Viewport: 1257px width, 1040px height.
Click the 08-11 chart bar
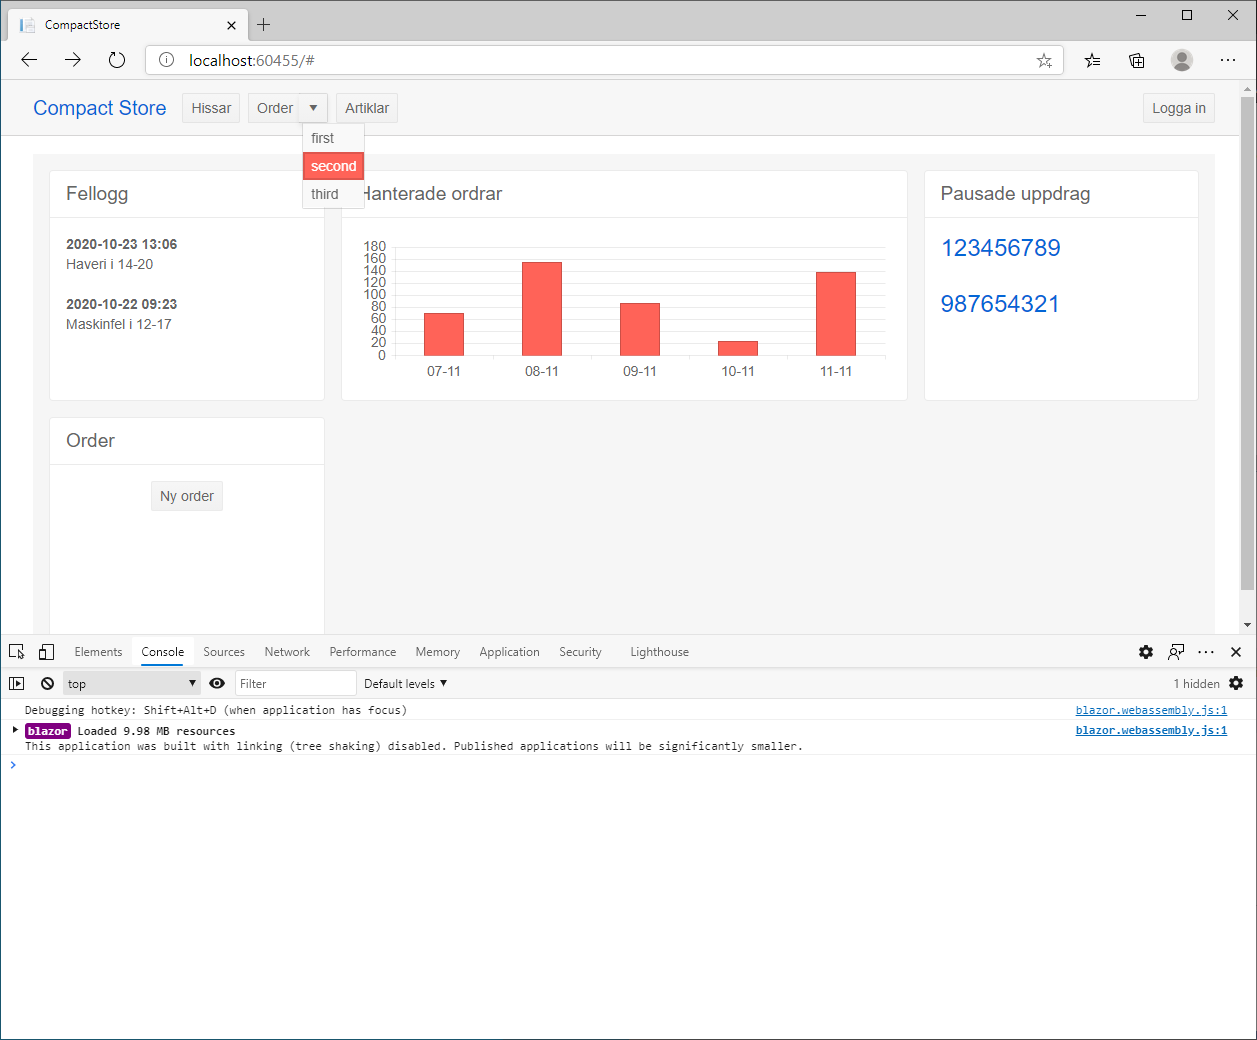(x=542, y=308)
